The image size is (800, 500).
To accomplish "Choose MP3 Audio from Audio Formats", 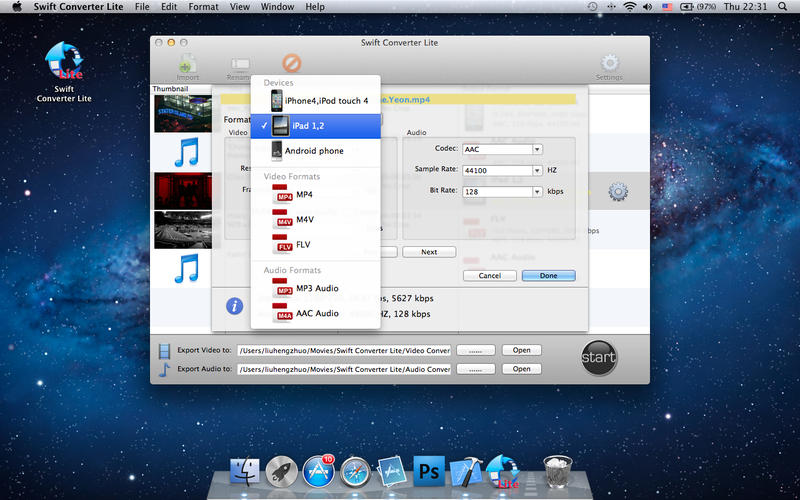I will point(315,288).
